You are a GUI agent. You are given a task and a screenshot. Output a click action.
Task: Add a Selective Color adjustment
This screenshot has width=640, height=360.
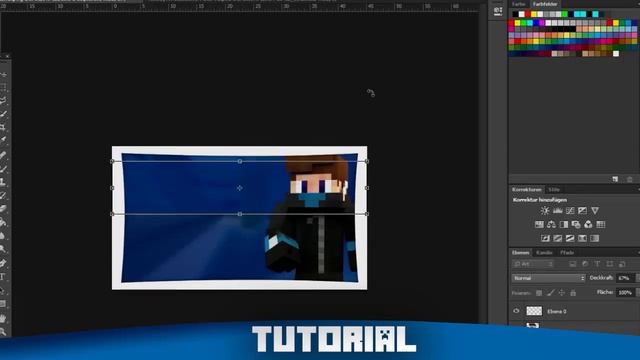(594, 238)
